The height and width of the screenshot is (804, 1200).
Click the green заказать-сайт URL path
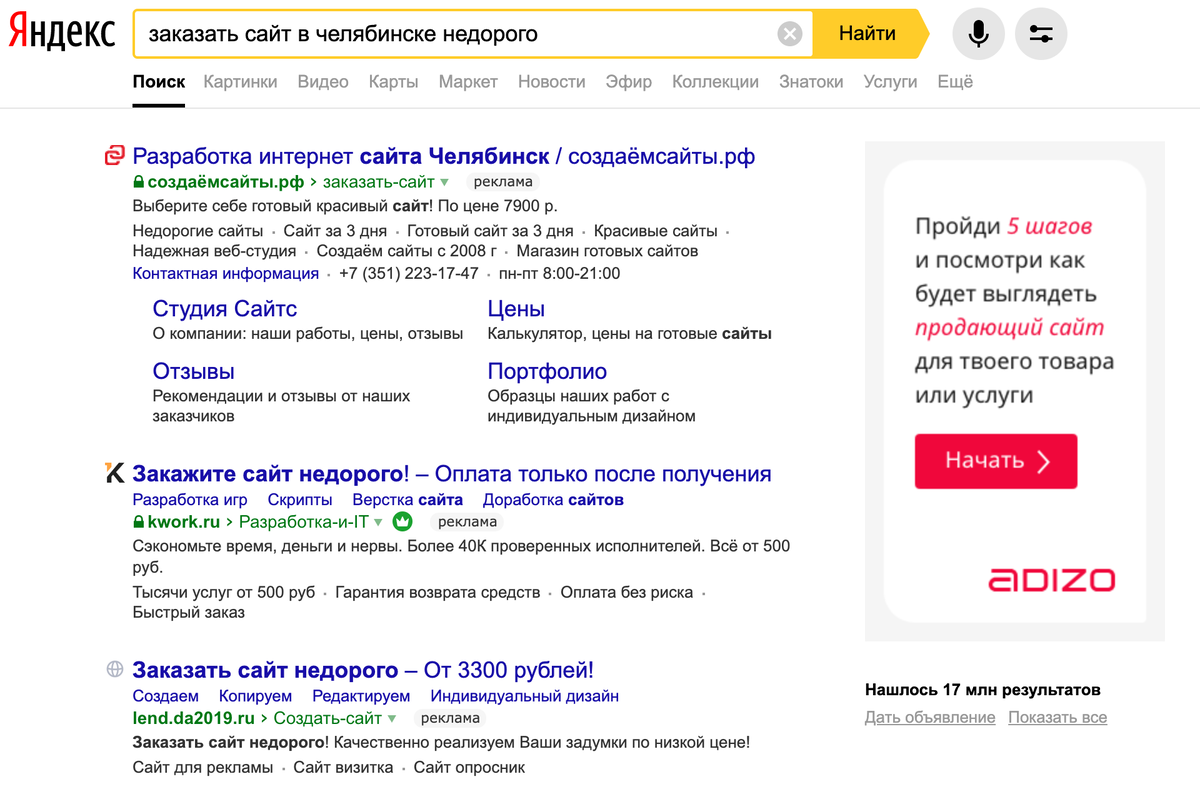coord(379,182)
